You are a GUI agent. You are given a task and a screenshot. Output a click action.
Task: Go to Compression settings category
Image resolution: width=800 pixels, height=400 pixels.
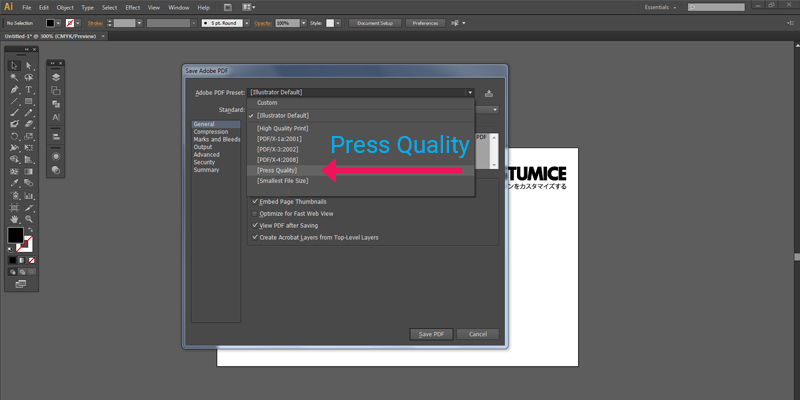(211, 132)
